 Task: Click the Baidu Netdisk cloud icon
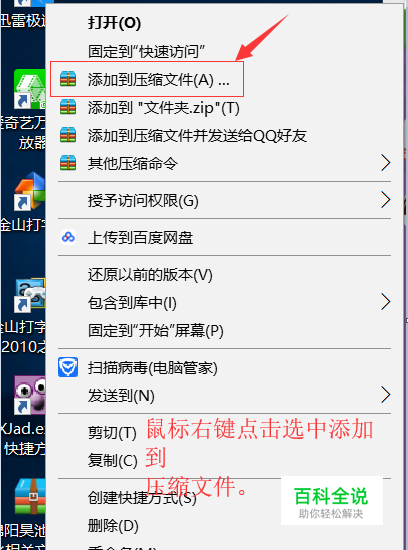coord(68,237)
